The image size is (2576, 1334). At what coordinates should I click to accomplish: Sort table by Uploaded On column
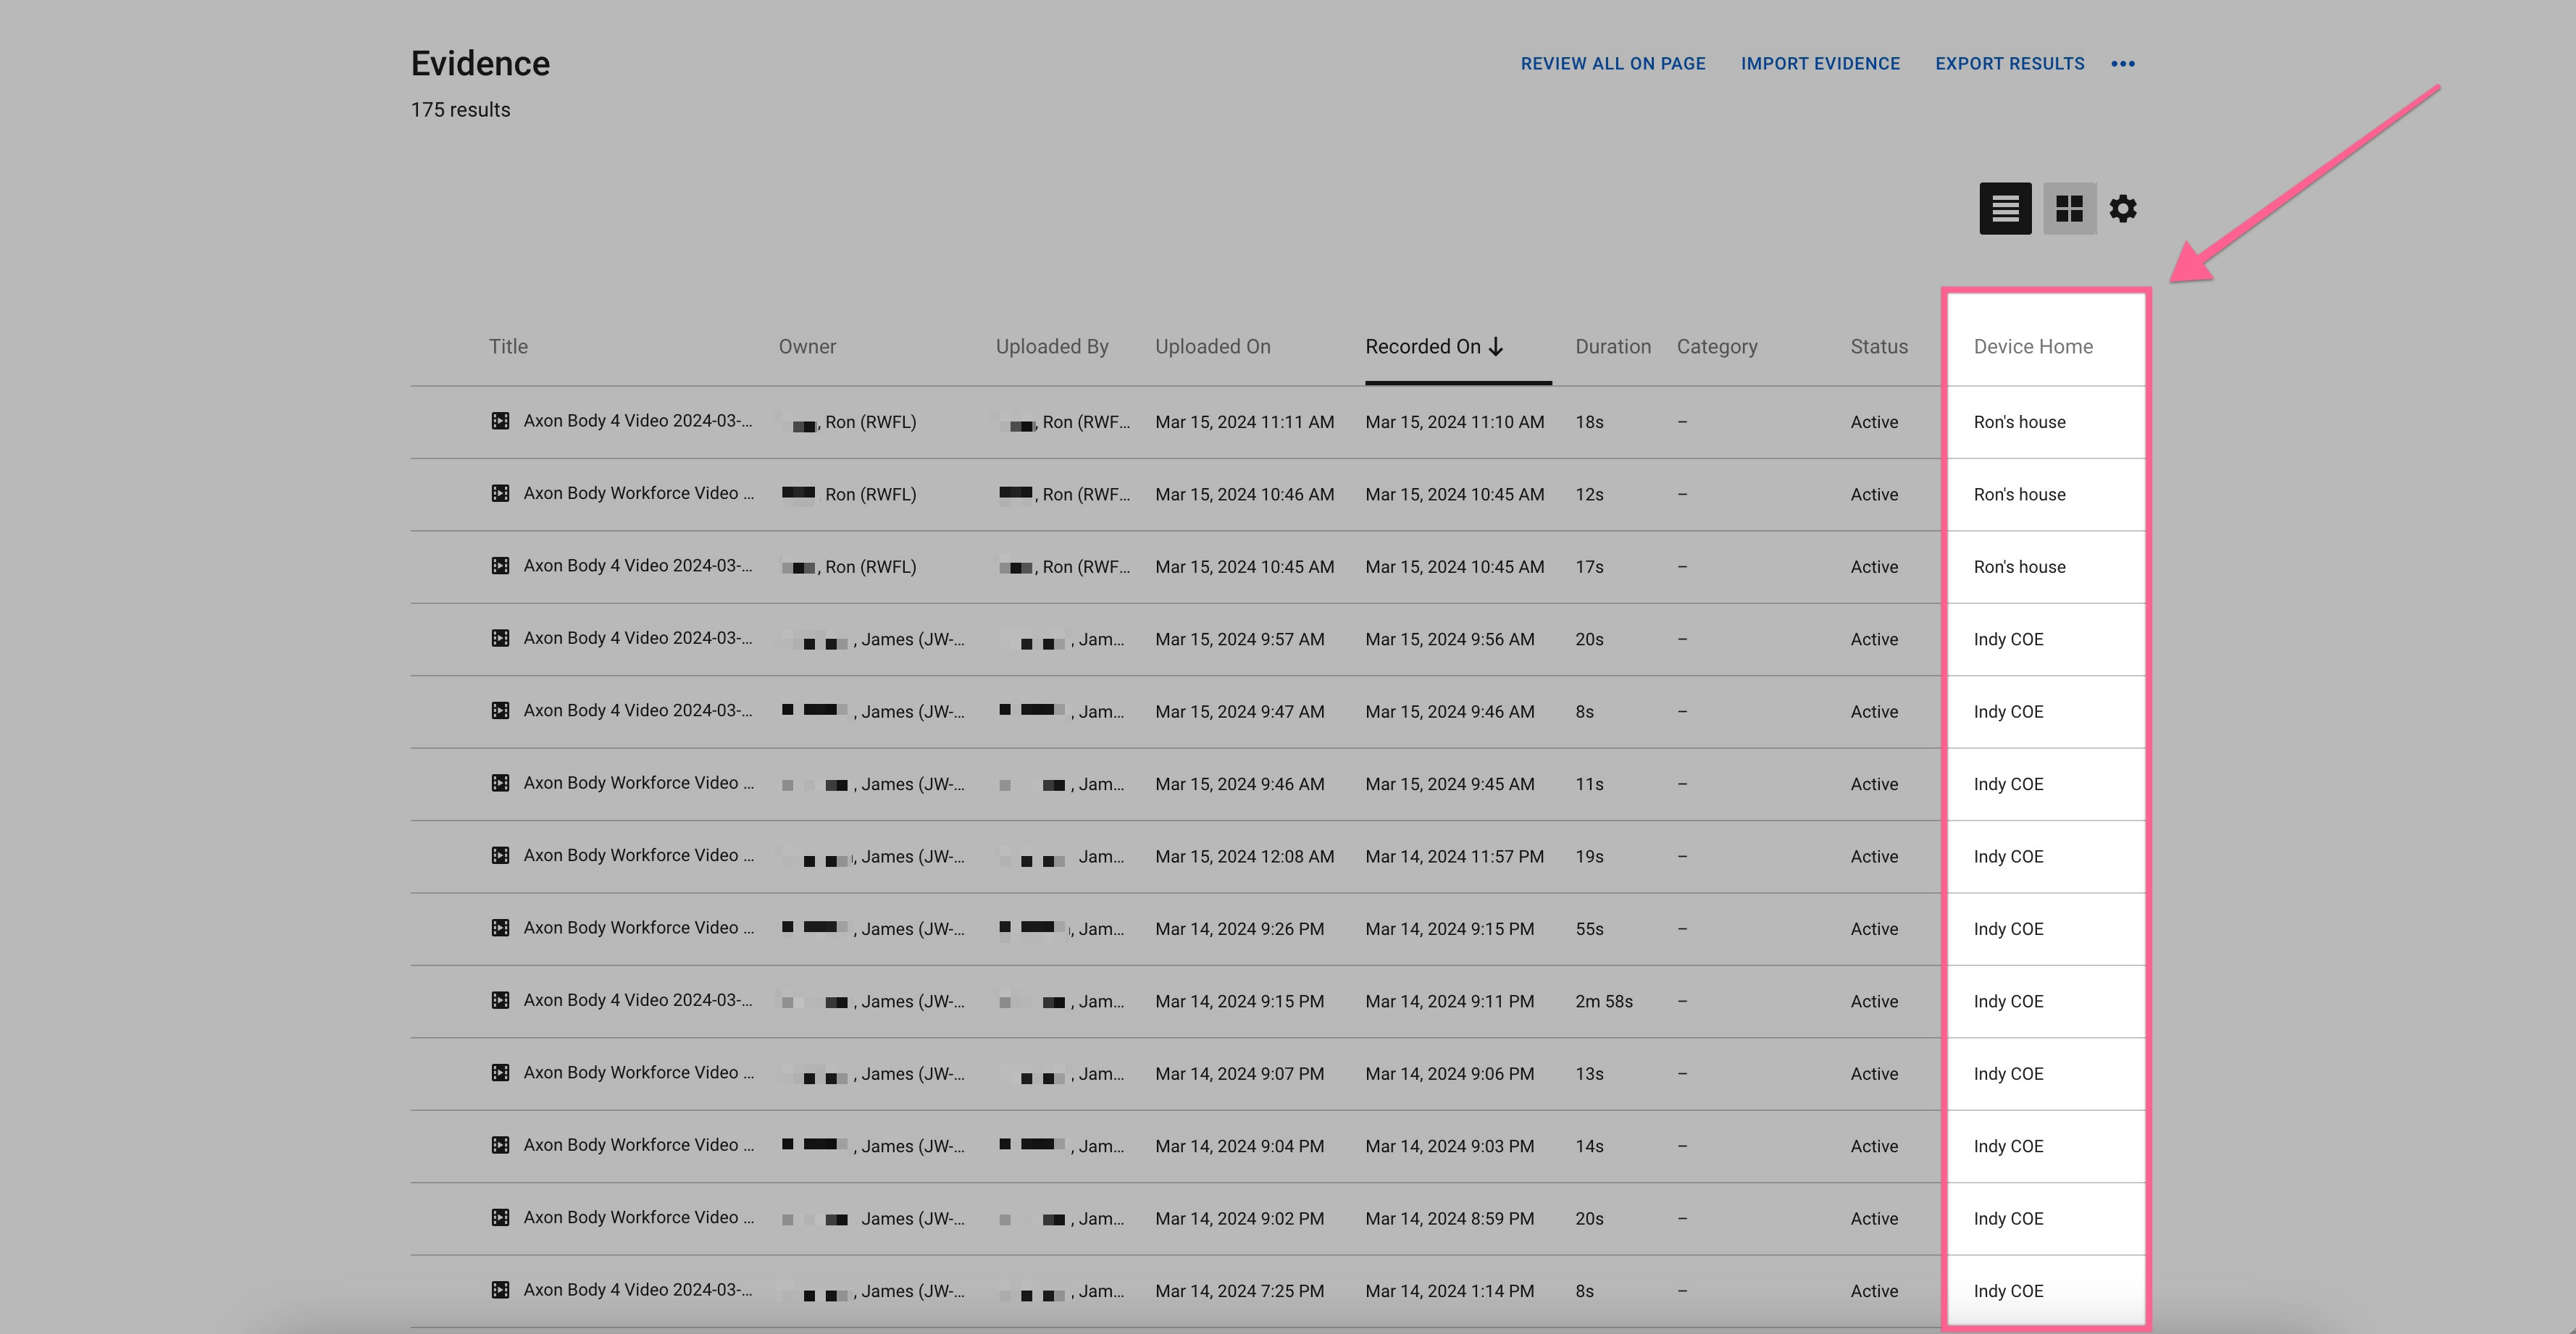click(1212, 346)
